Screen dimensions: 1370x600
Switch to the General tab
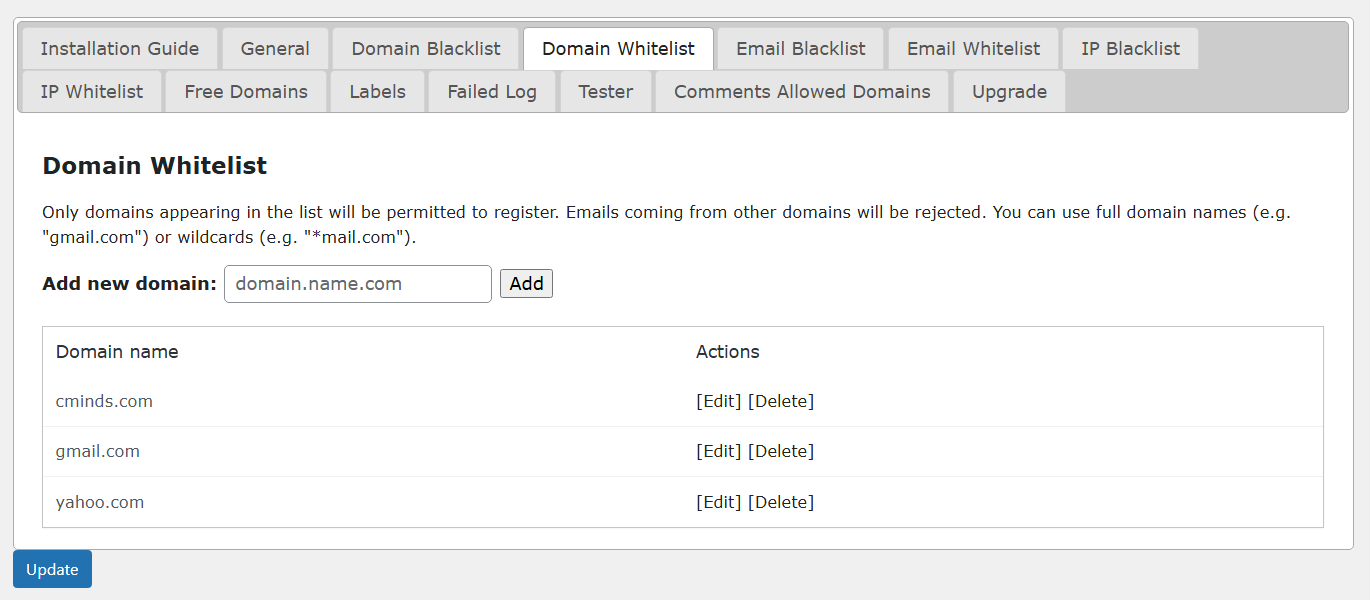(275, 49)
